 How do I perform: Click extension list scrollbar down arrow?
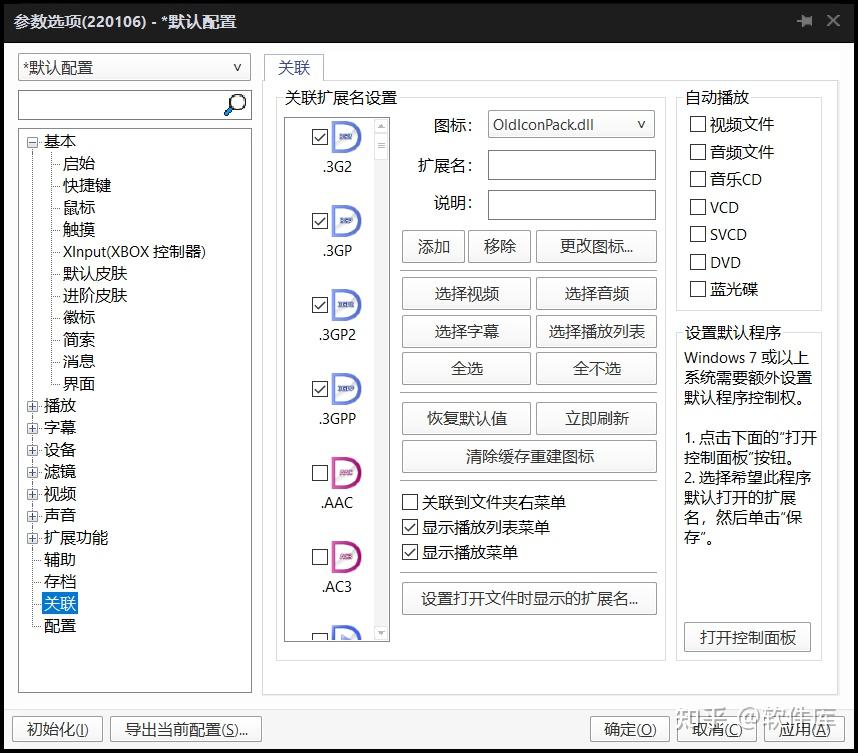point(381,633)
